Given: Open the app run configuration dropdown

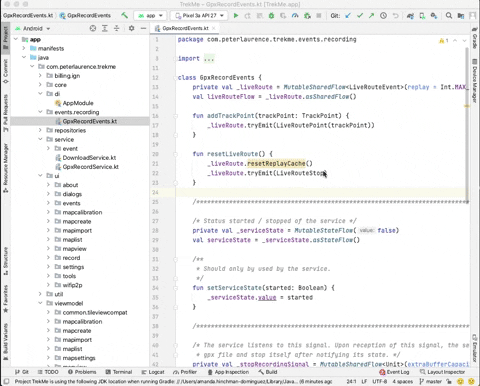Looking at the screenshot, I should click(x=150, y=16).
